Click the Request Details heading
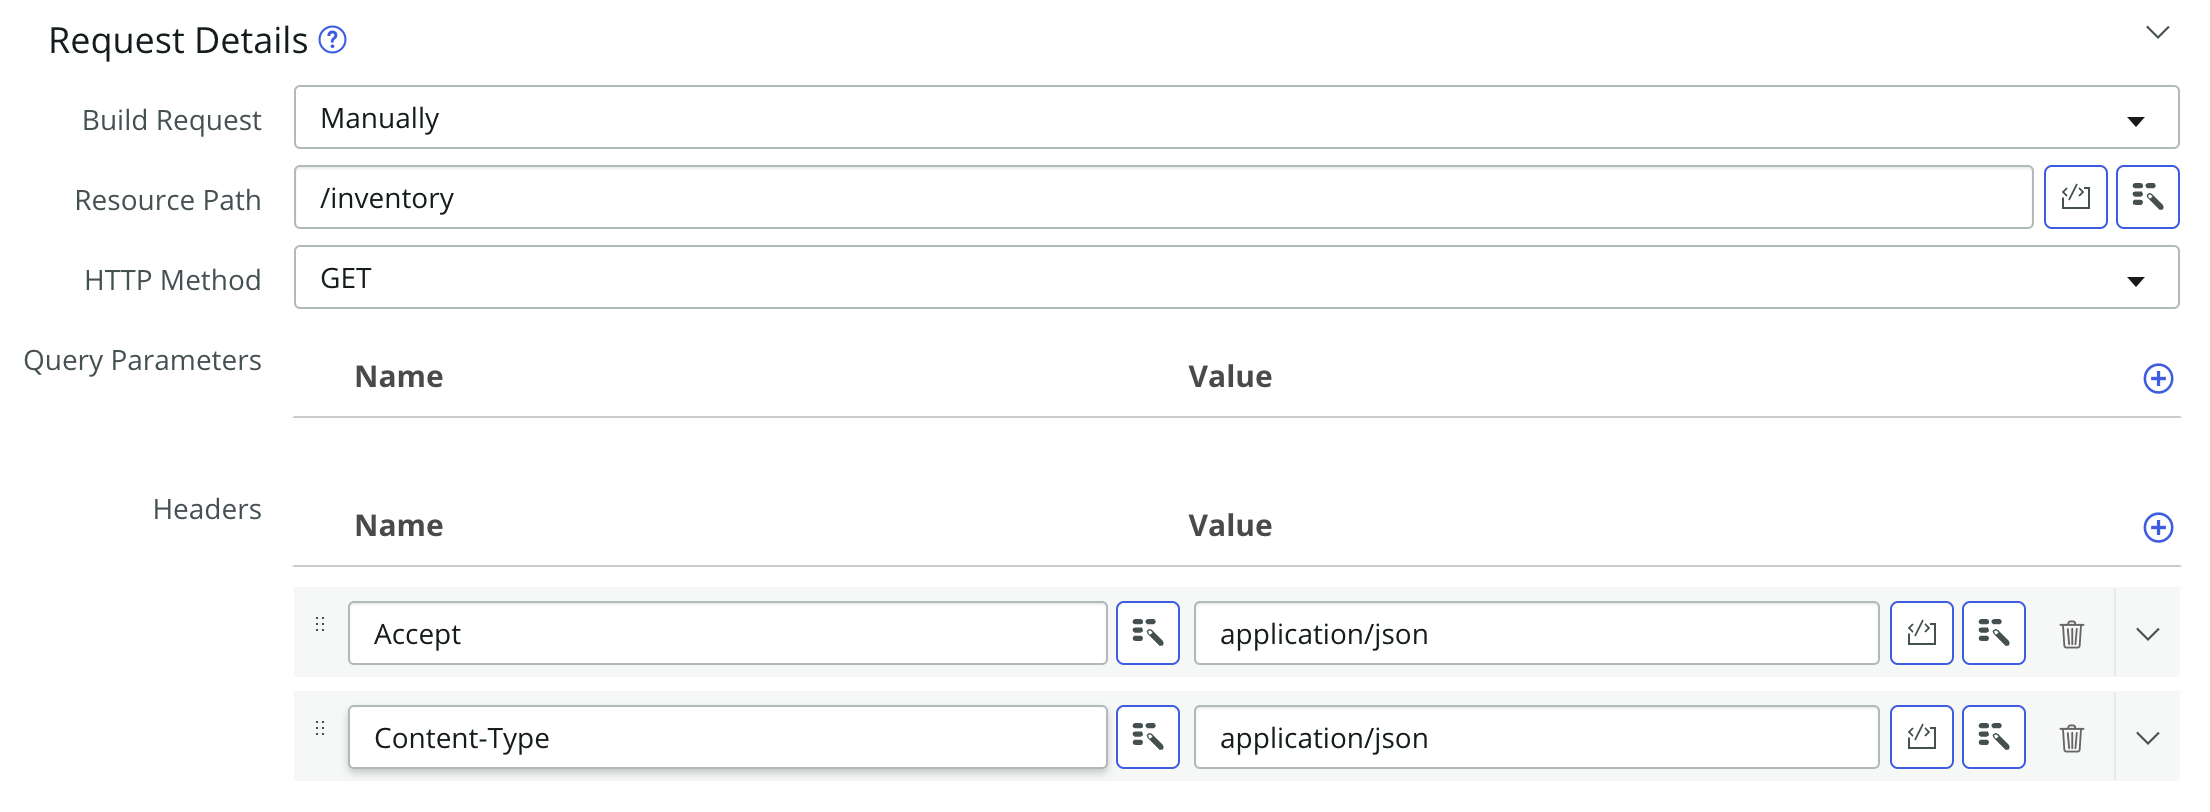This screenshot has width=2210, height=812. [x=178, y=41]
